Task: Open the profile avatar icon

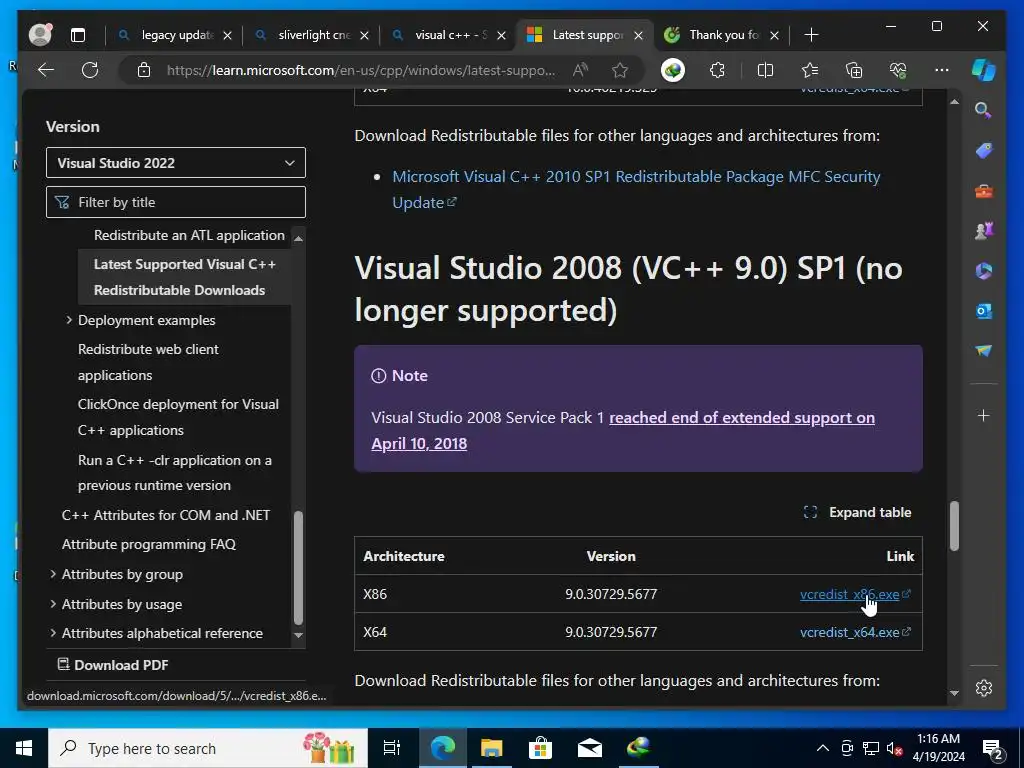Action: pyautogui.click(x=40, y=35)
